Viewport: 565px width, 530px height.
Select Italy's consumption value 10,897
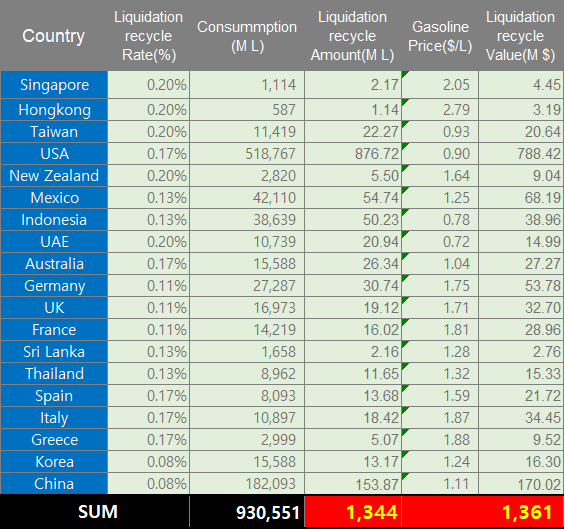(x=247, y=418)
